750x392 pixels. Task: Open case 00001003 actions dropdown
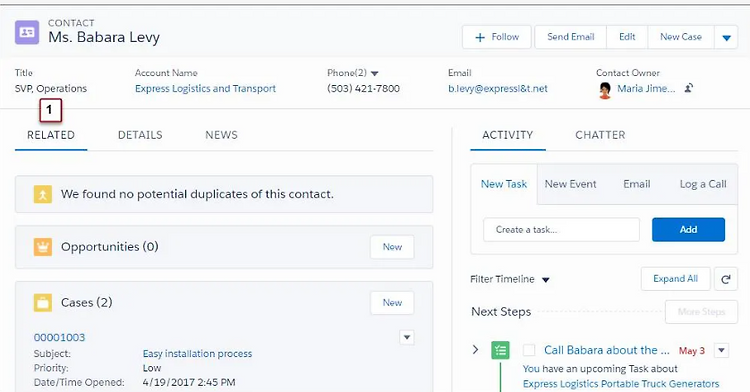pos(407,338)
